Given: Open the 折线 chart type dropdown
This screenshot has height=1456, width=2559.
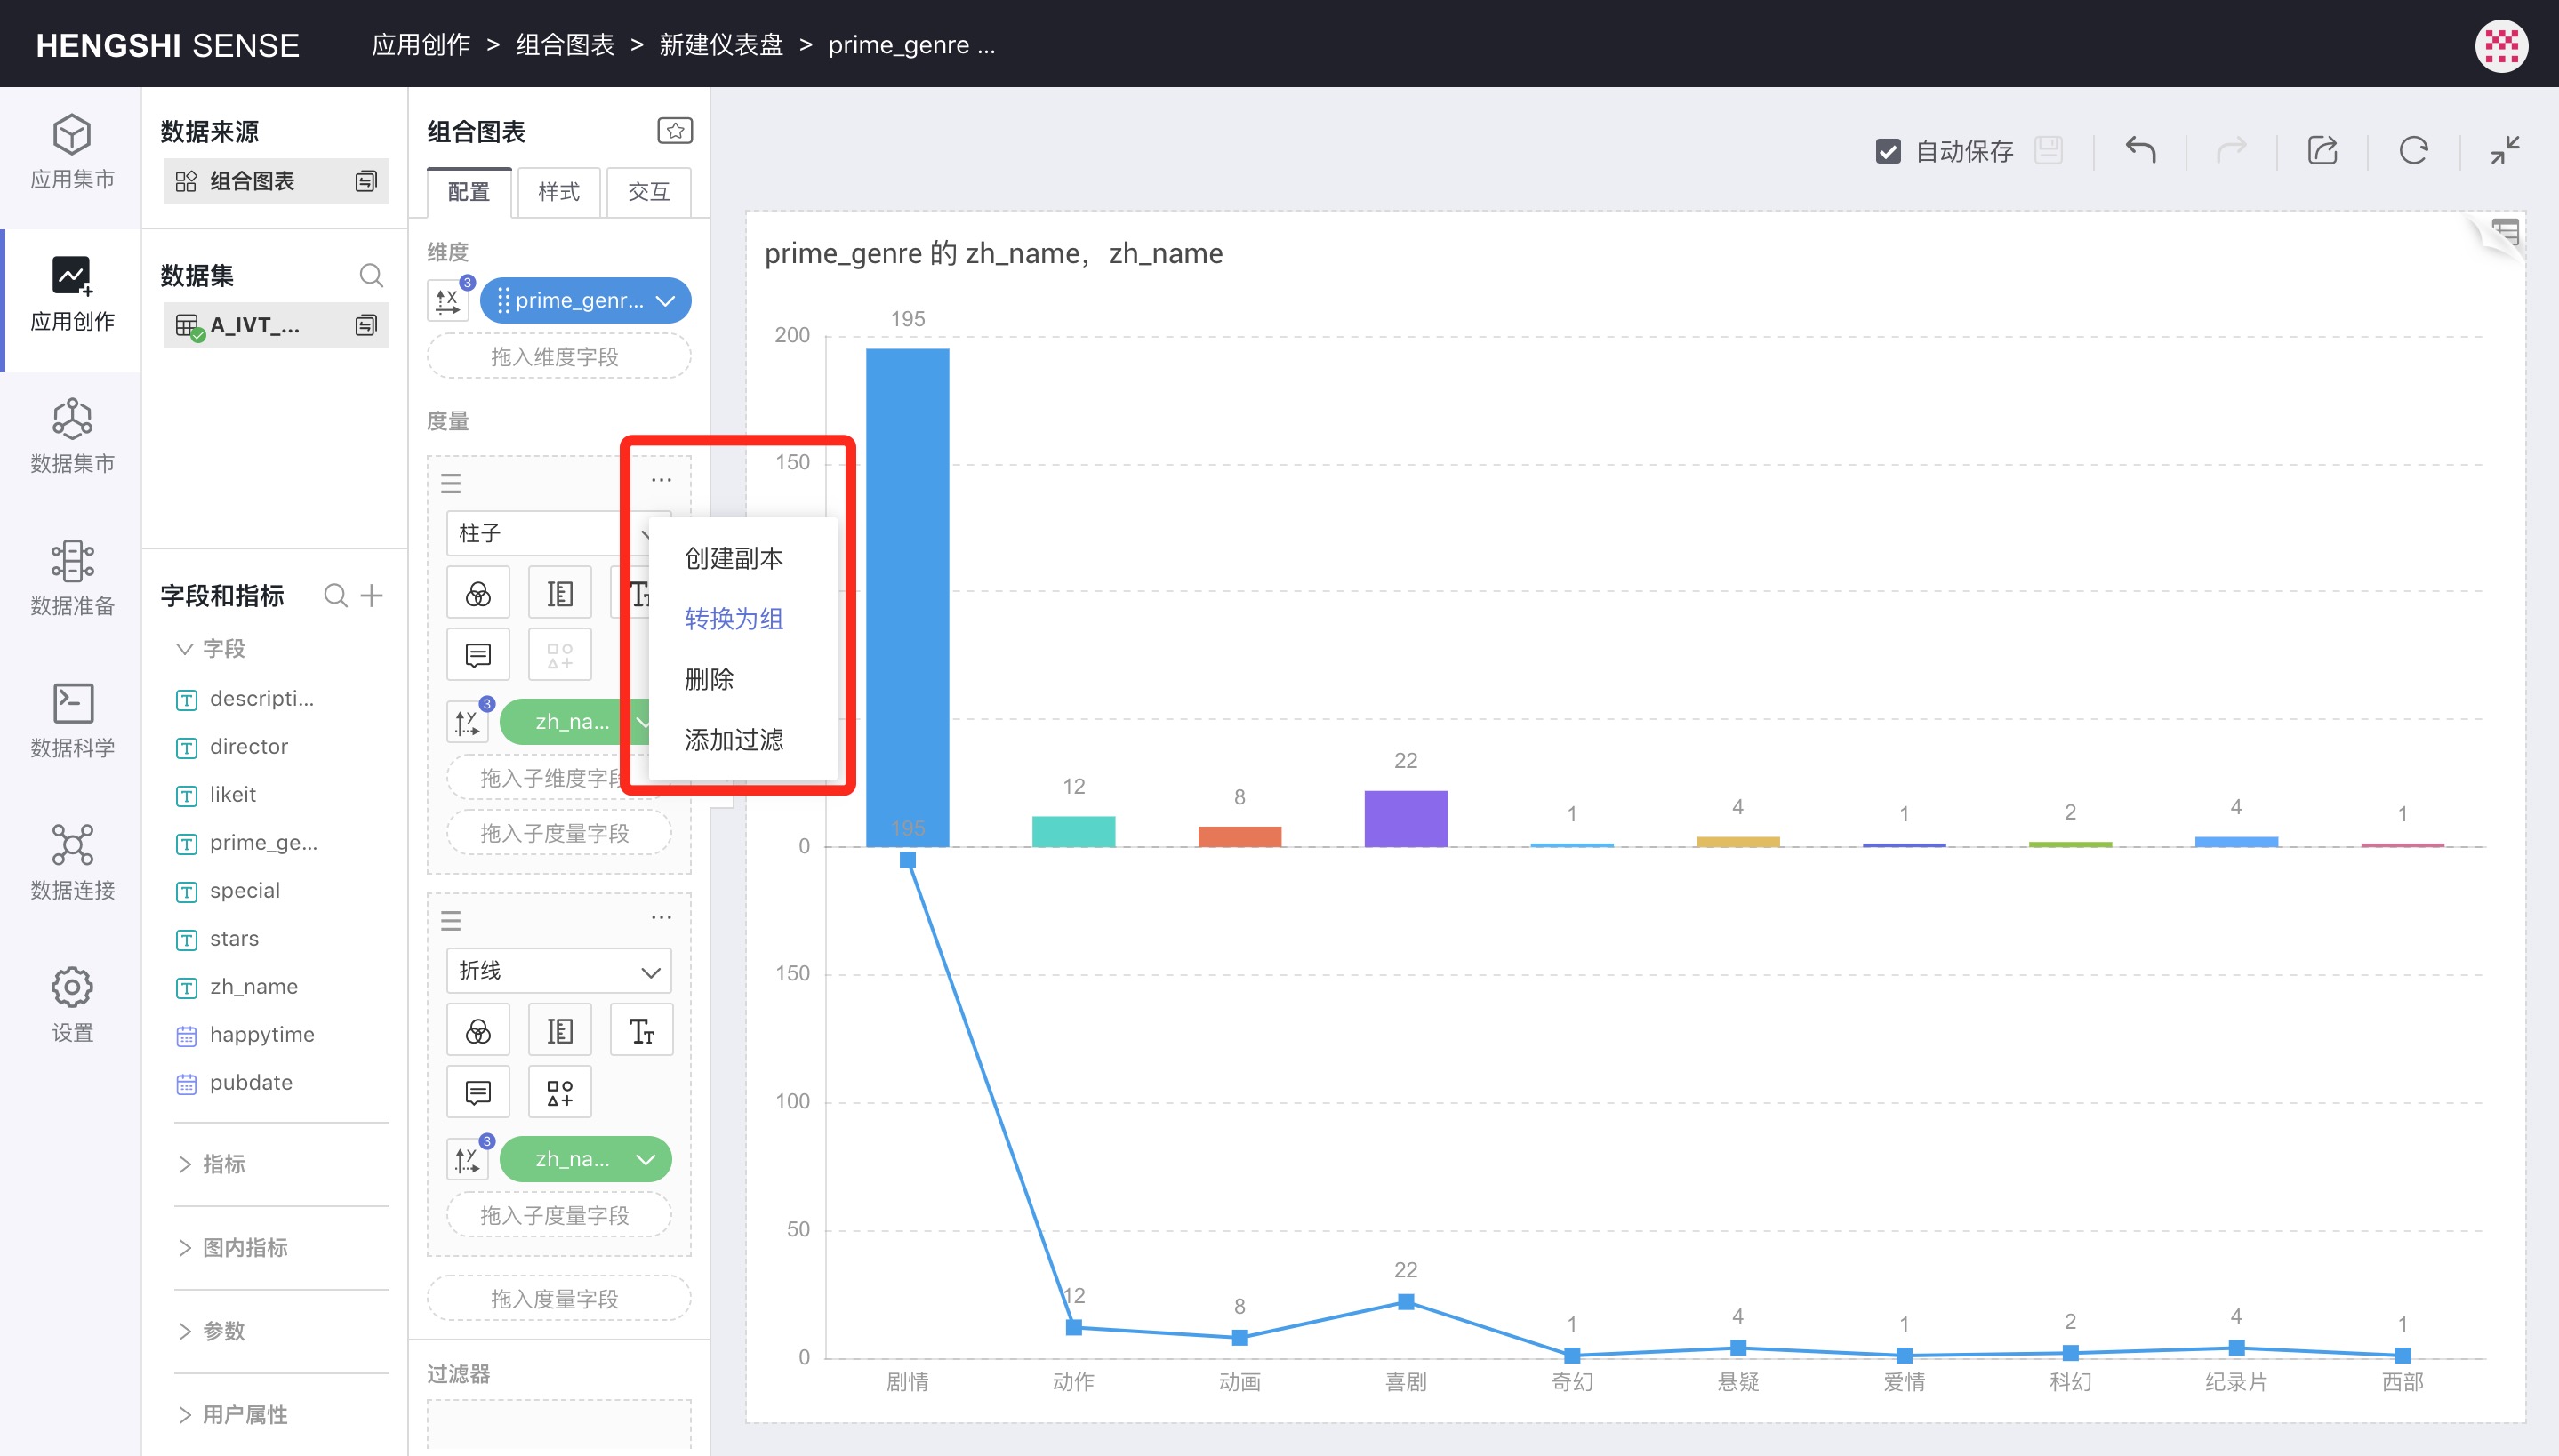Looking at the screenshot, I should [x=559, y=971].
